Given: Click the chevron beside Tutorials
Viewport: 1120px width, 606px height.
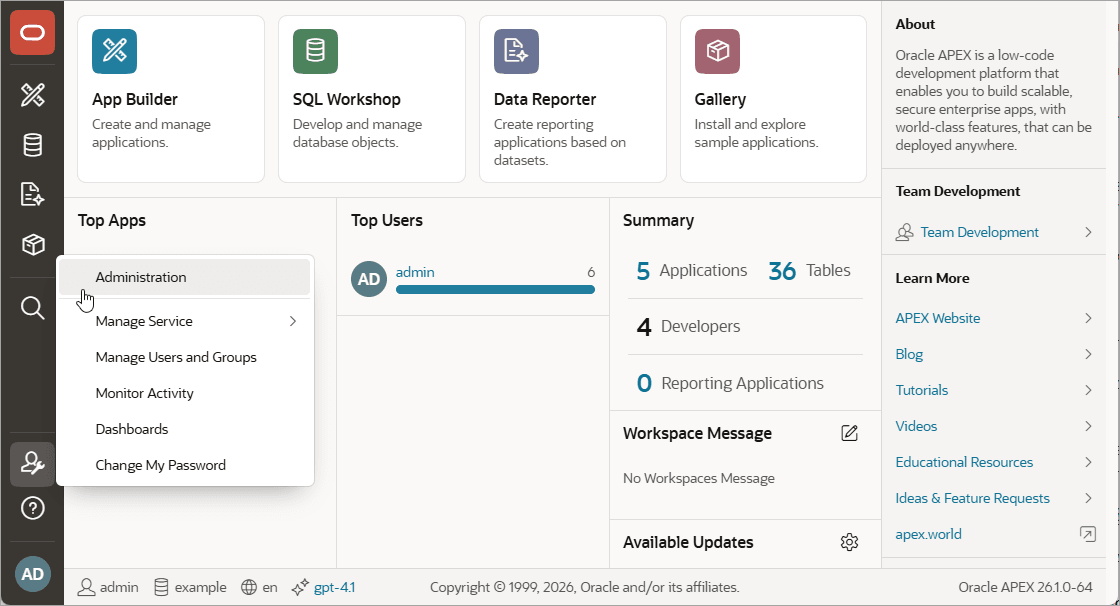Looking at the screenshot, I should tap(1088, 390).
